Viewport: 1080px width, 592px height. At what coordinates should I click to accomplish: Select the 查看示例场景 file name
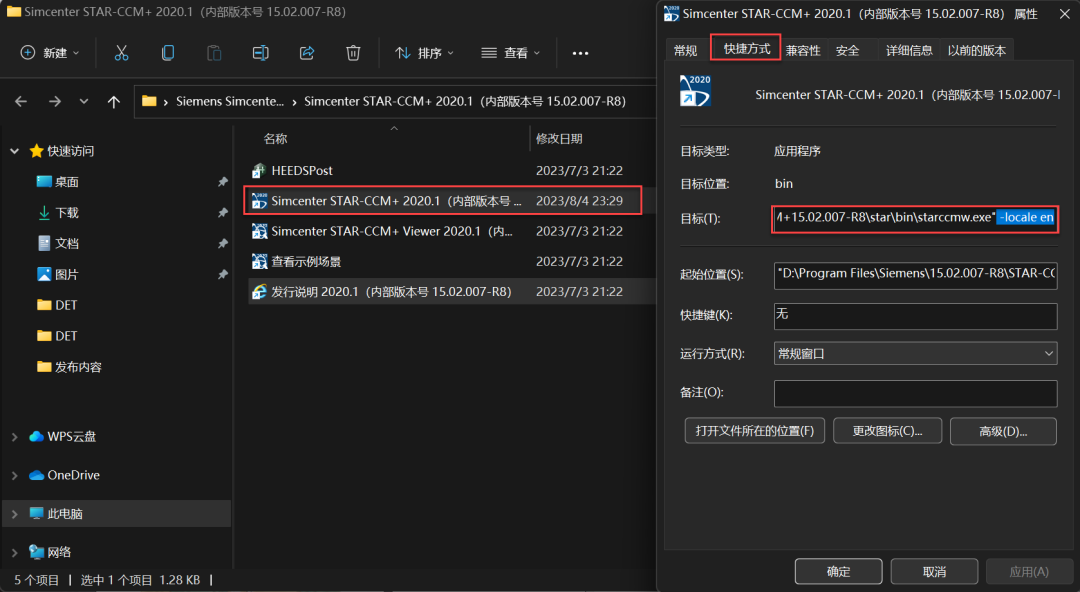306,261
